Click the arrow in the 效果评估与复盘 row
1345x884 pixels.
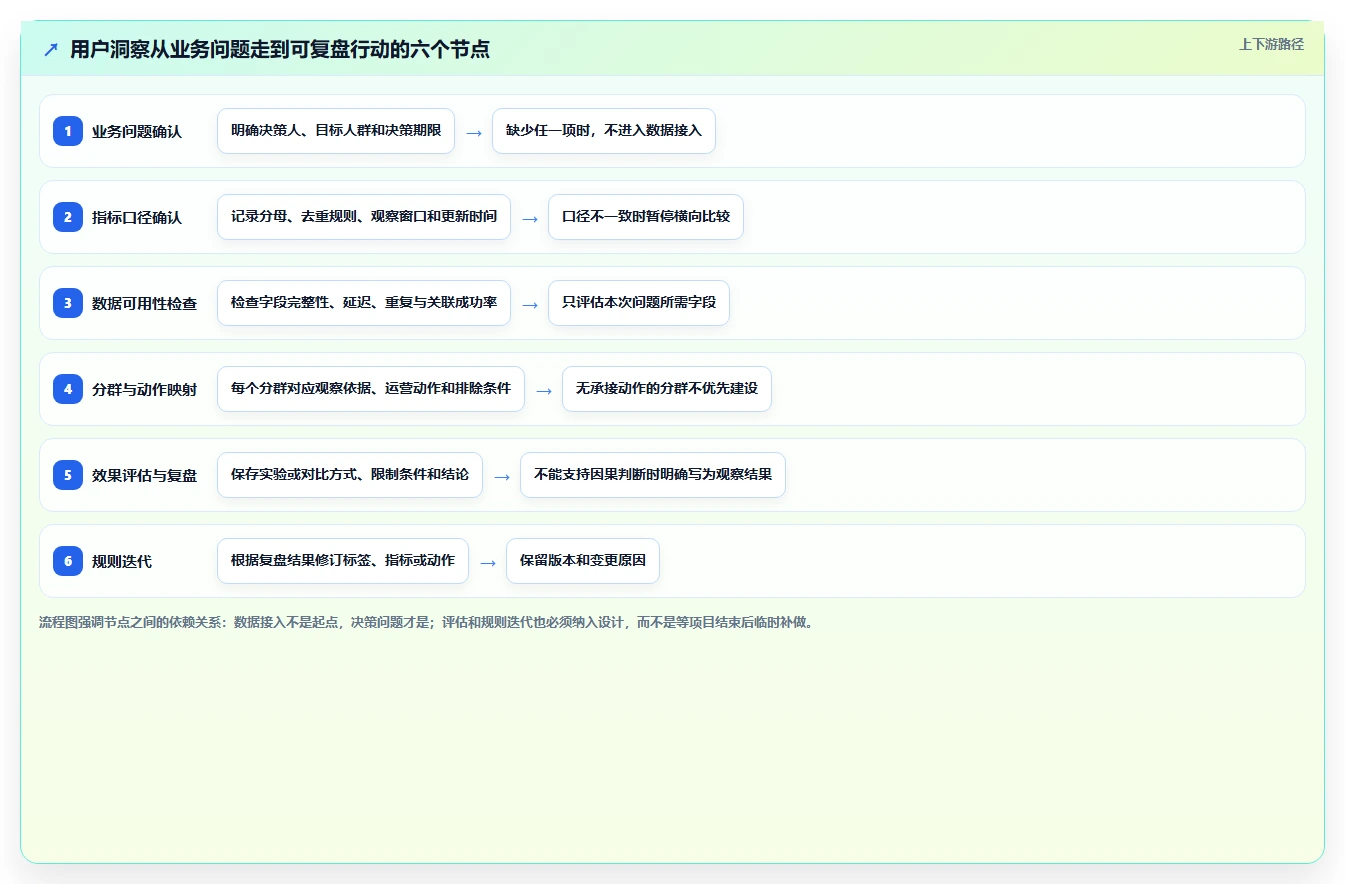click(x=502, y=476)
